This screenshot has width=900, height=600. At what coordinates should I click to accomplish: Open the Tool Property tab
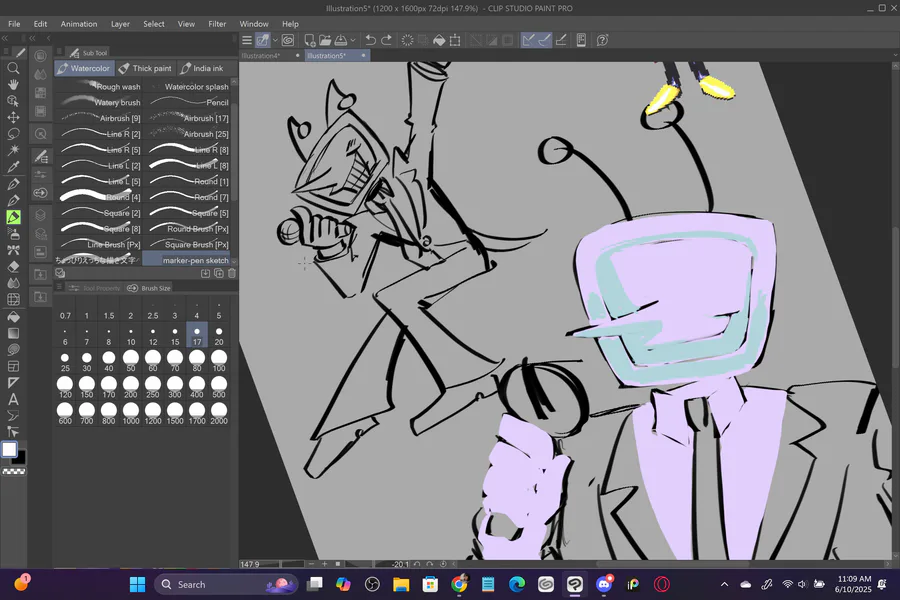(x=95, y=288)
